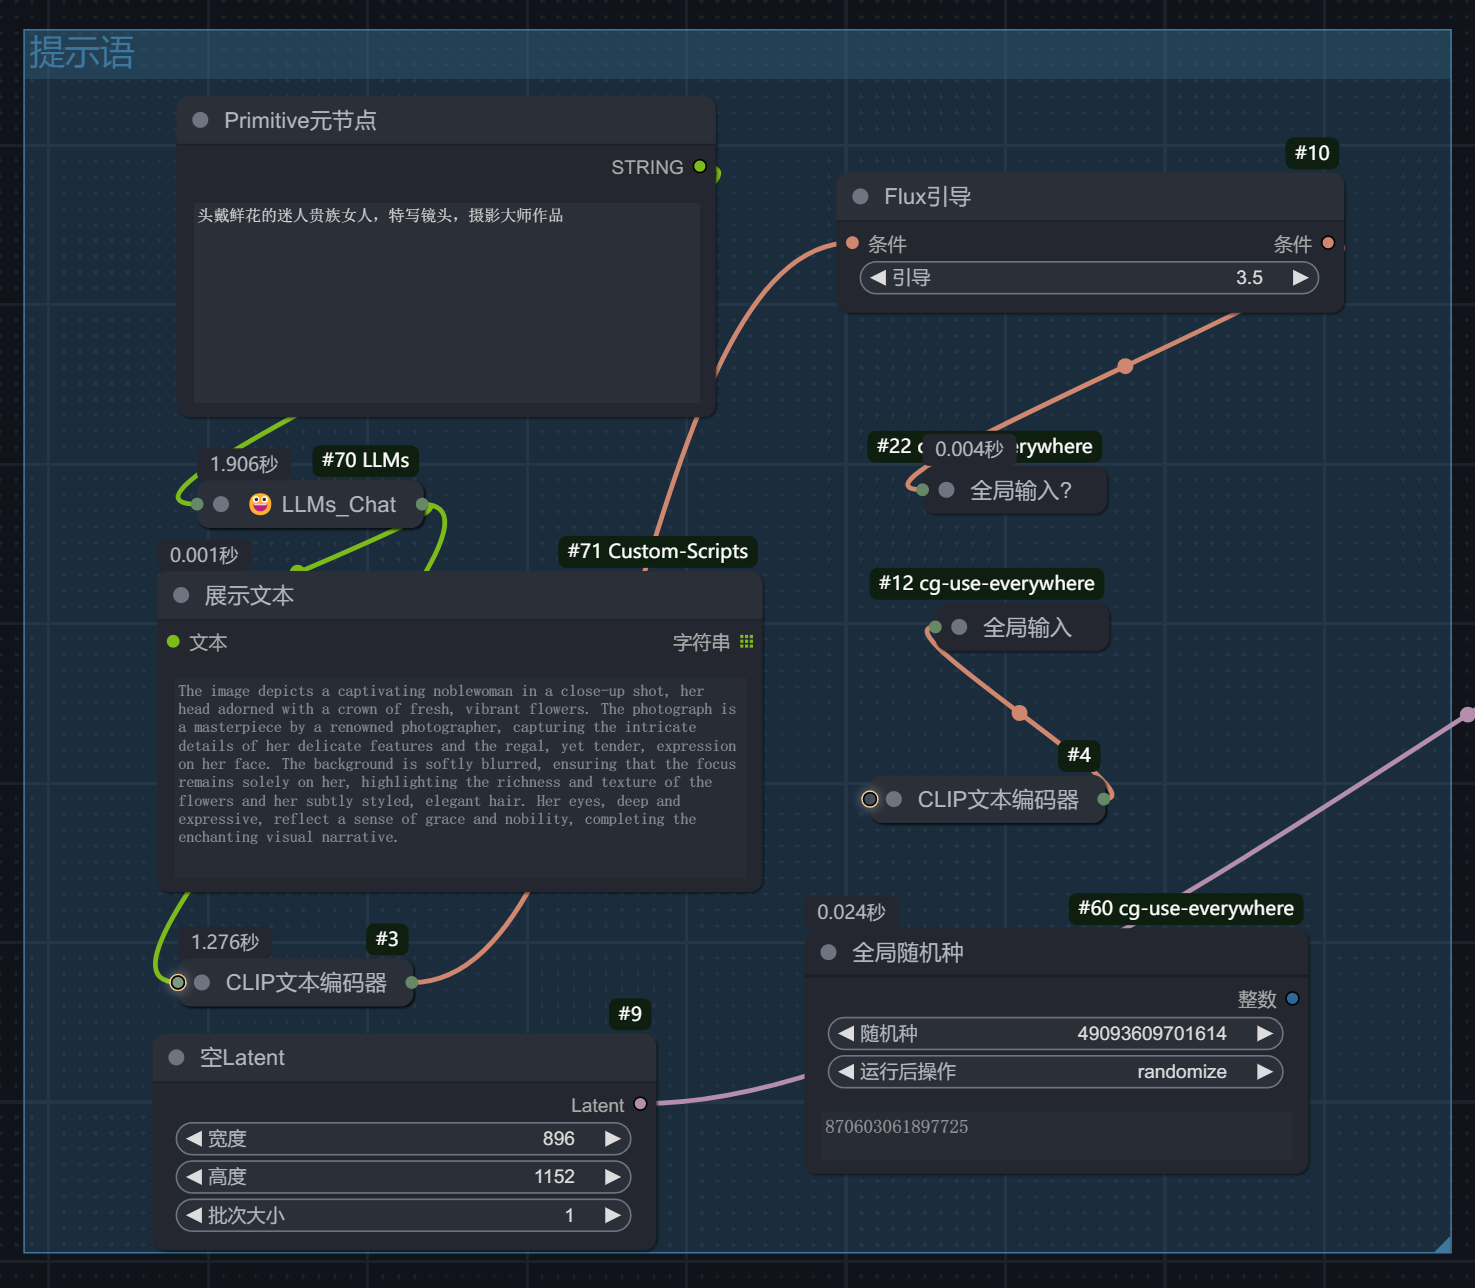The height and width of the screenshot is (1288, 1475).
Task: Click the LLMs_Chat emoji face icon
Action: [260, 504]
